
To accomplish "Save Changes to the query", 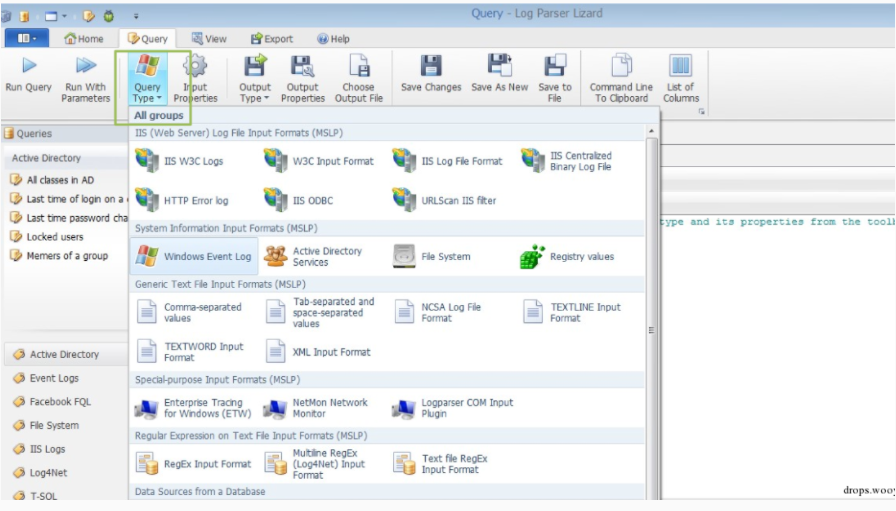I will (431, 73).
